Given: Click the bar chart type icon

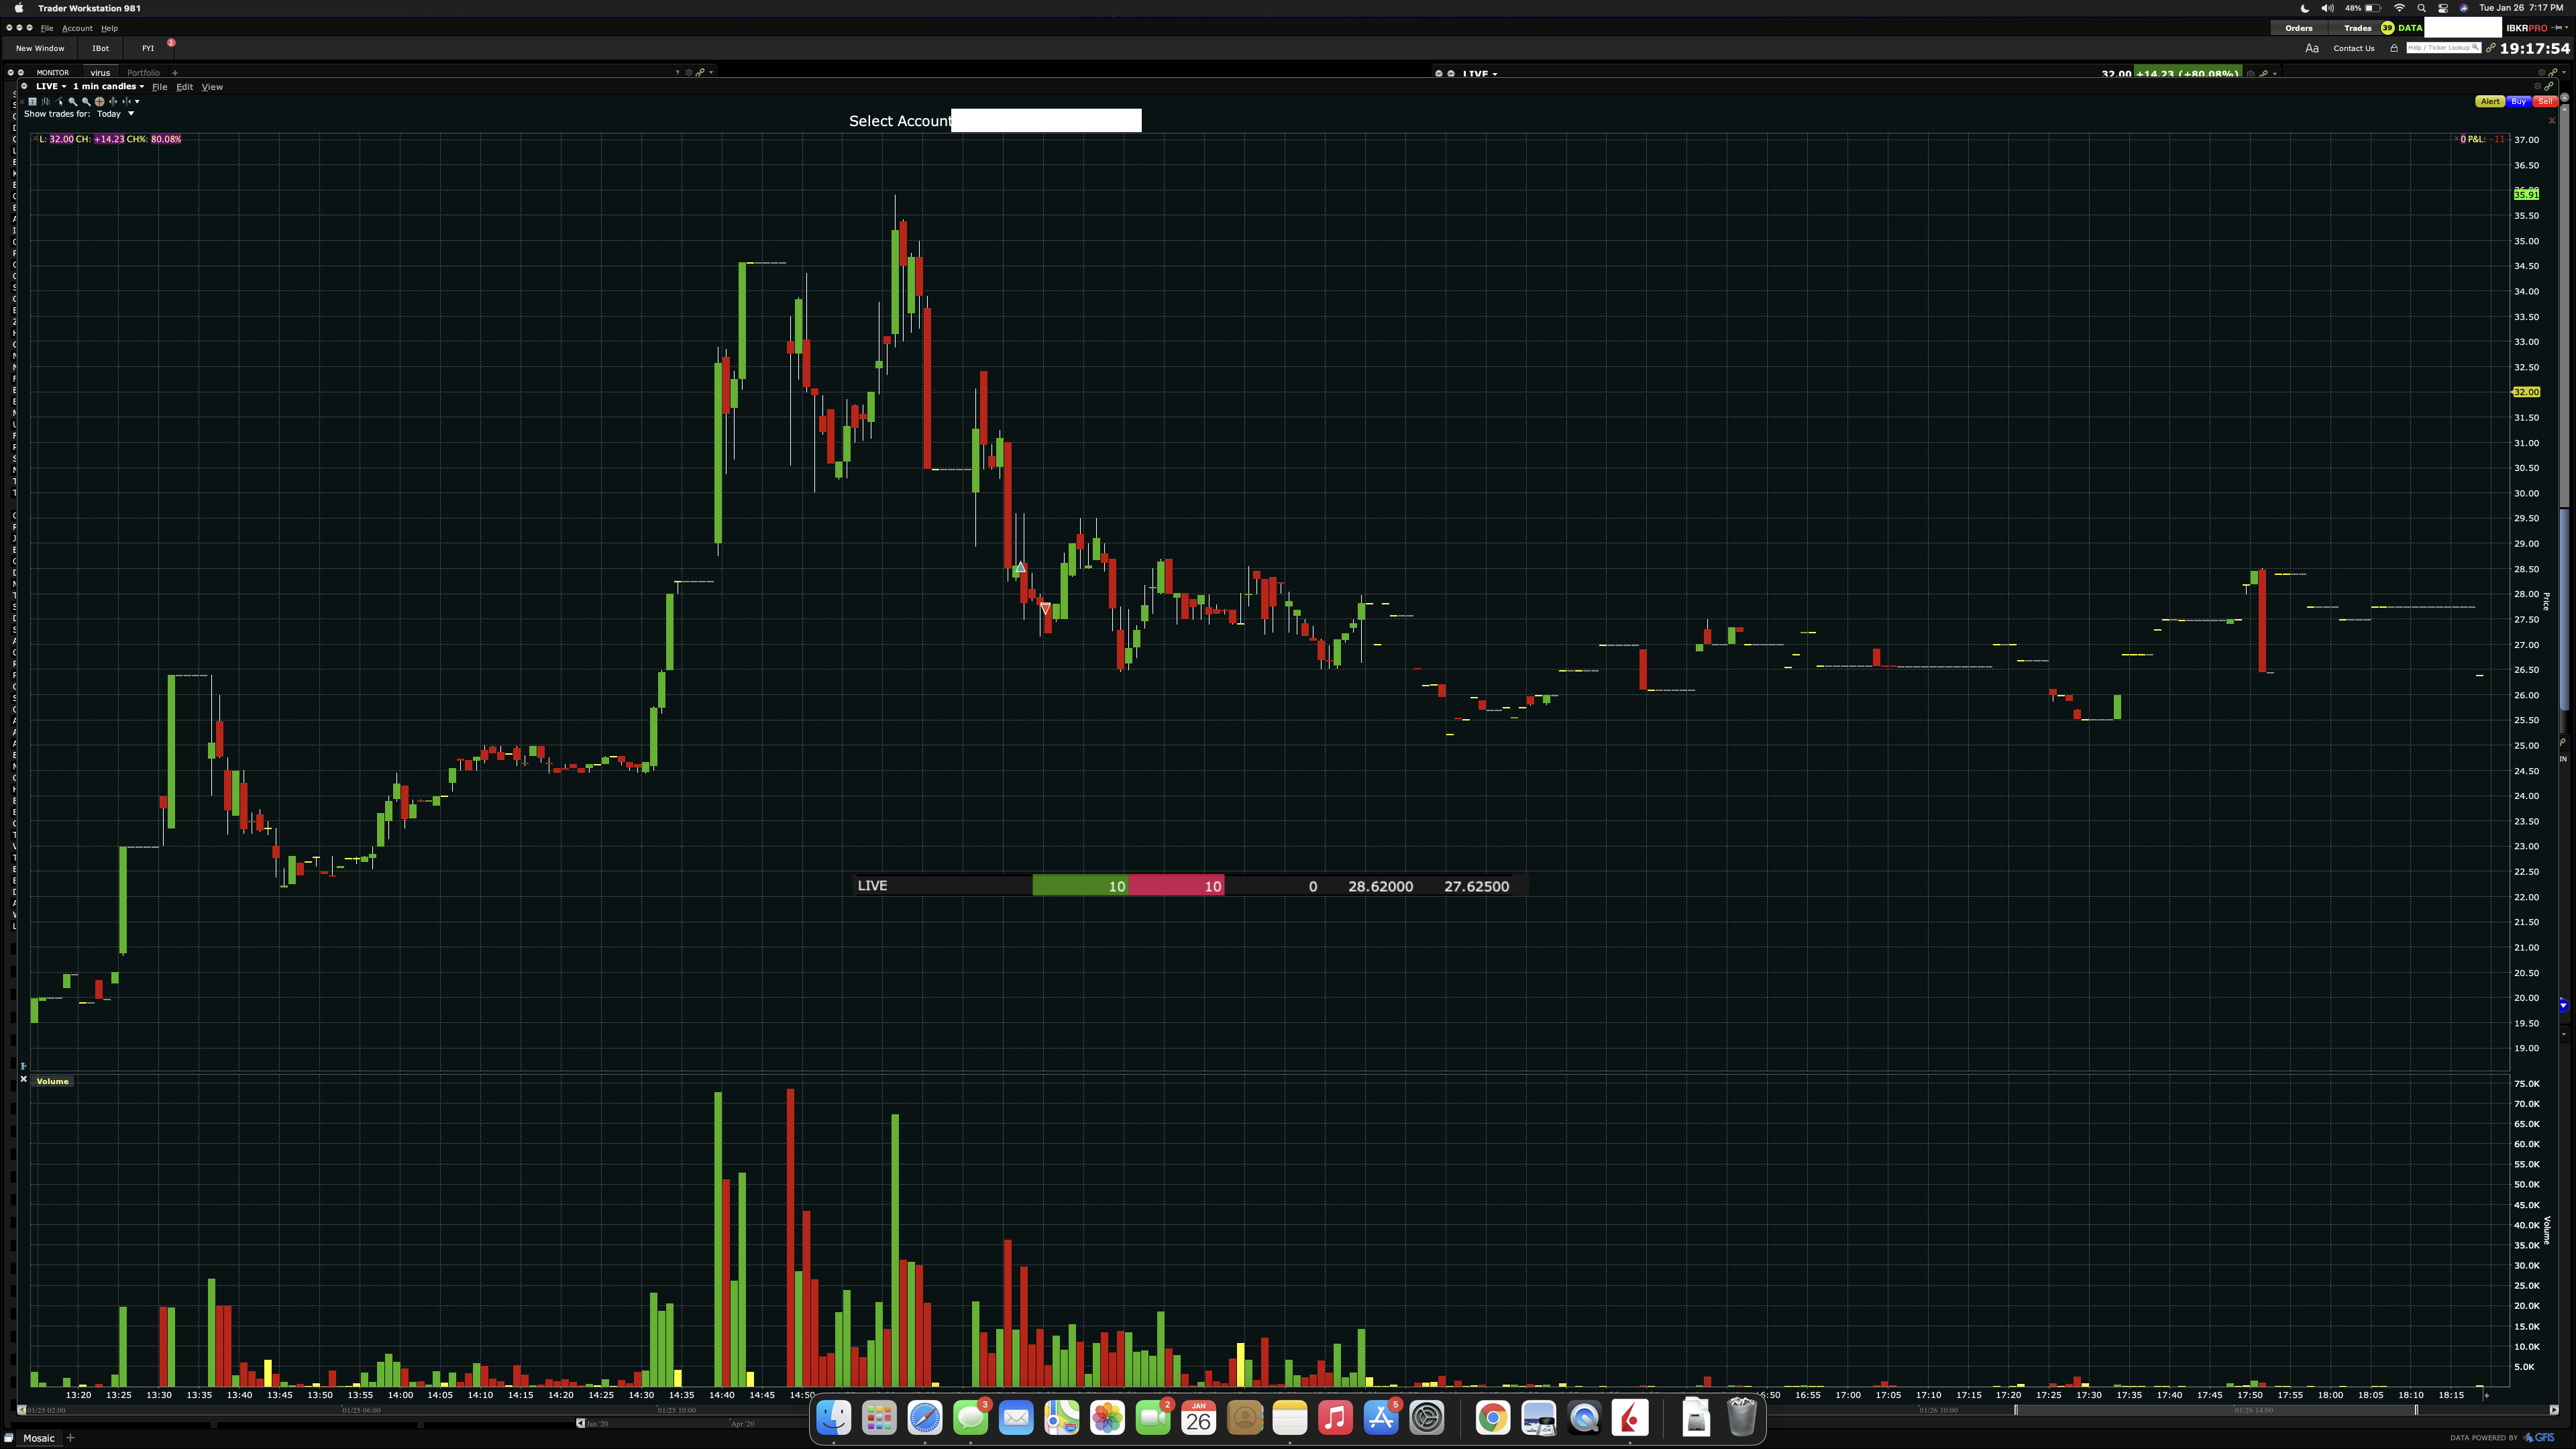Looking at the screenshot, I should coord(46,102).
